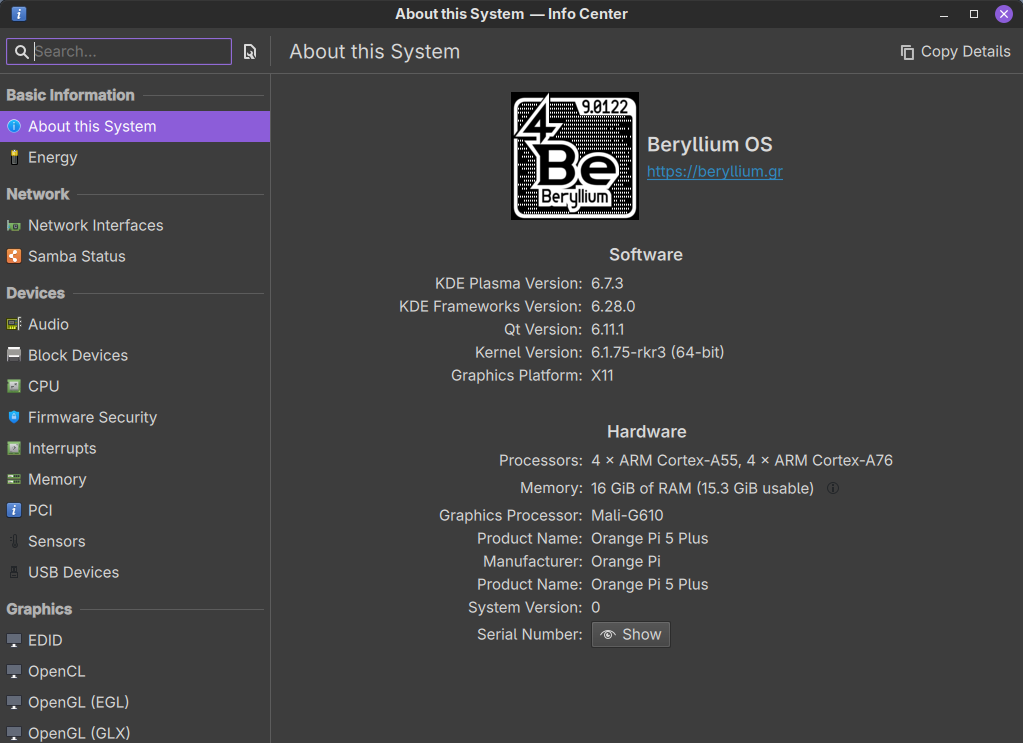The width and height of the screenshot is (1023, 743).
Task: Click the USB Devices plug icon
Action: point(14,572)
